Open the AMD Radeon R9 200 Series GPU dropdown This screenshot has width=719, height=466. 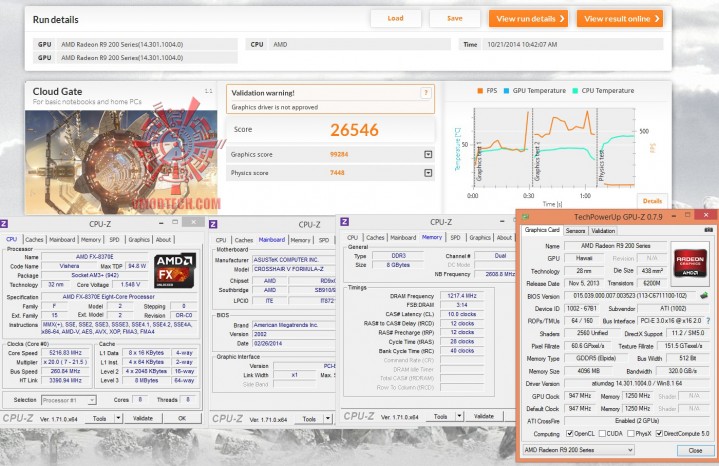point(579,450)
